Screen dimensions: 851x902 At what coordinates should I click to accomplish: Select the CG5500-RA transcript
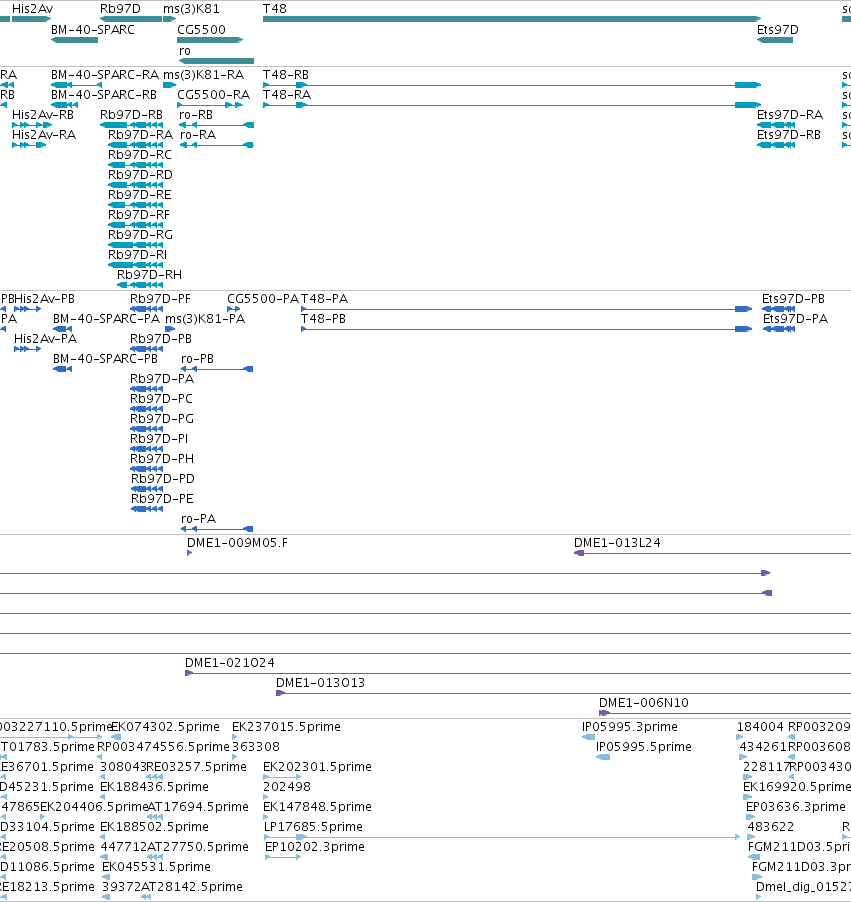pyautogui.click(x=213, y=94)
